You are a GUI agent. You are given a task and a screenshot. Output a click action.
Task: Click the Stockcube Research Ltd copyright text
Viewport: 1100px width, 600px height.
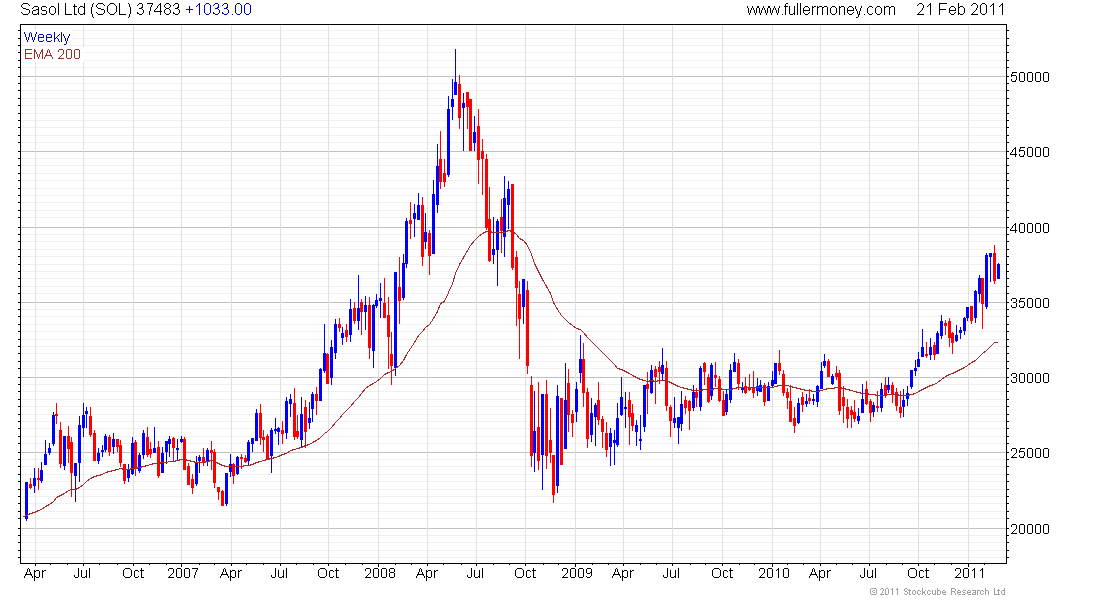pyautogui.click(x=937, y=592)
